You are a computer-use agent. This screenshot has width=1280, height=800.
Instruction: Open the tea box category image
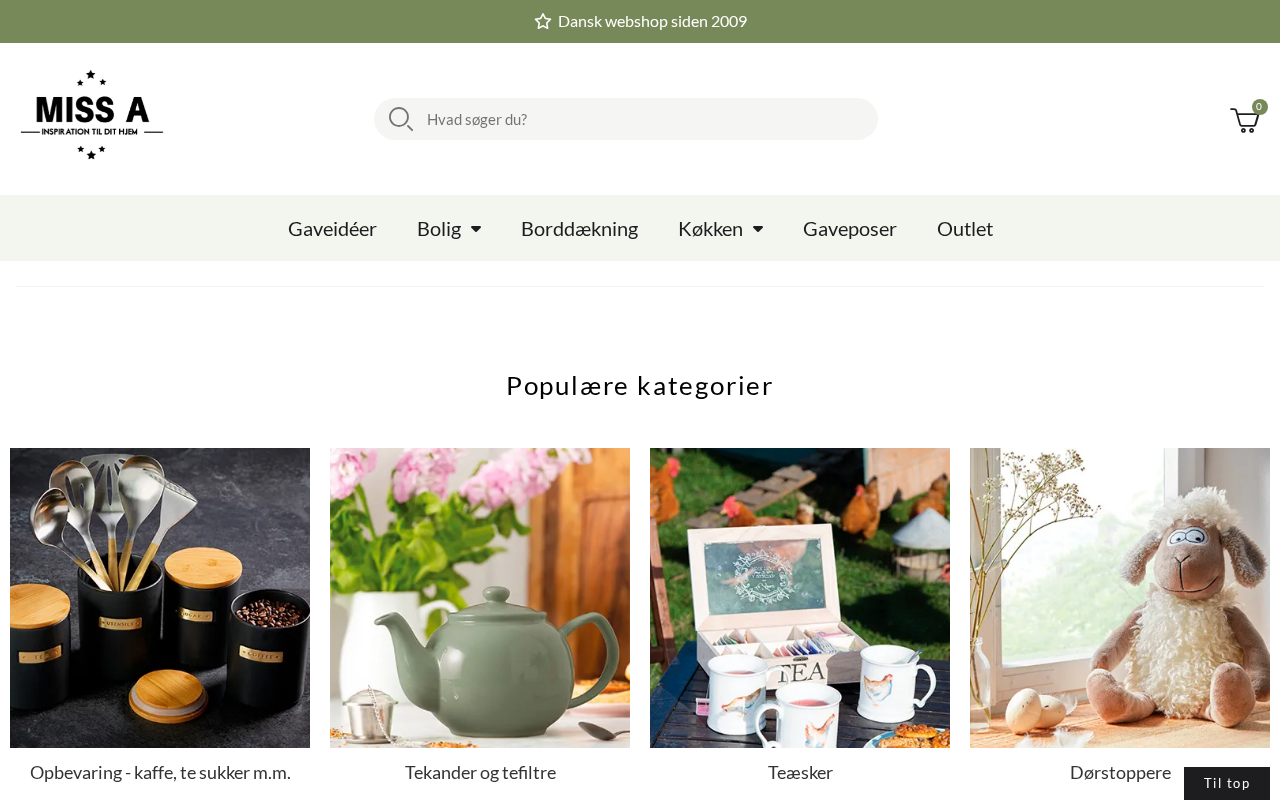(x=800, y=598)
